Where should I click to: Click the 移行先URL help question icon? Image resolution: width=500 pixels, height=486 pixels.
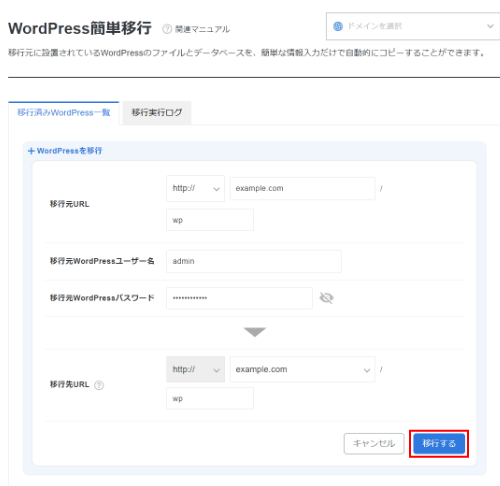(99, 385)
